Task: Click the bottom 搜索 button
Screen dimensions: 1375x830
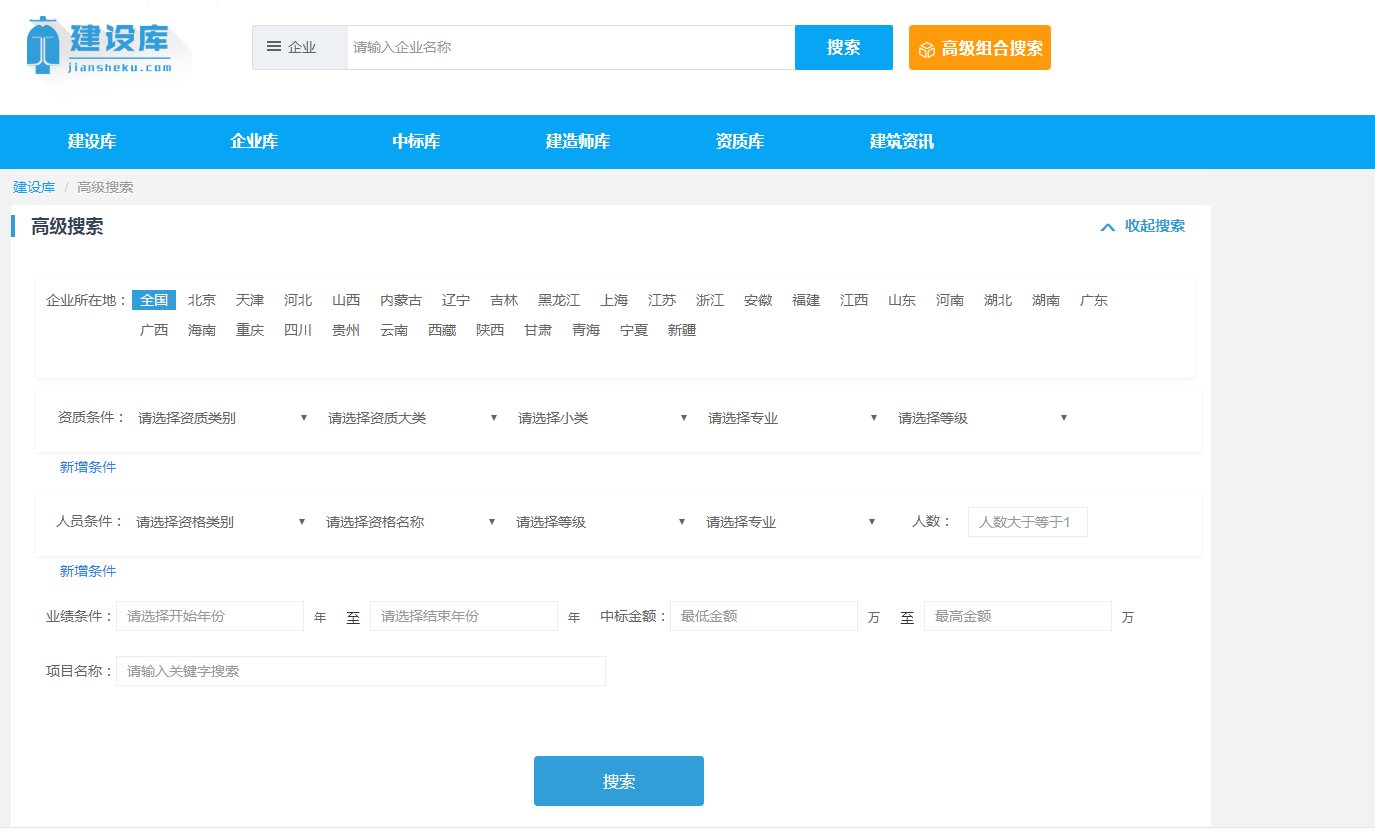Action: (x=619, y=781)
